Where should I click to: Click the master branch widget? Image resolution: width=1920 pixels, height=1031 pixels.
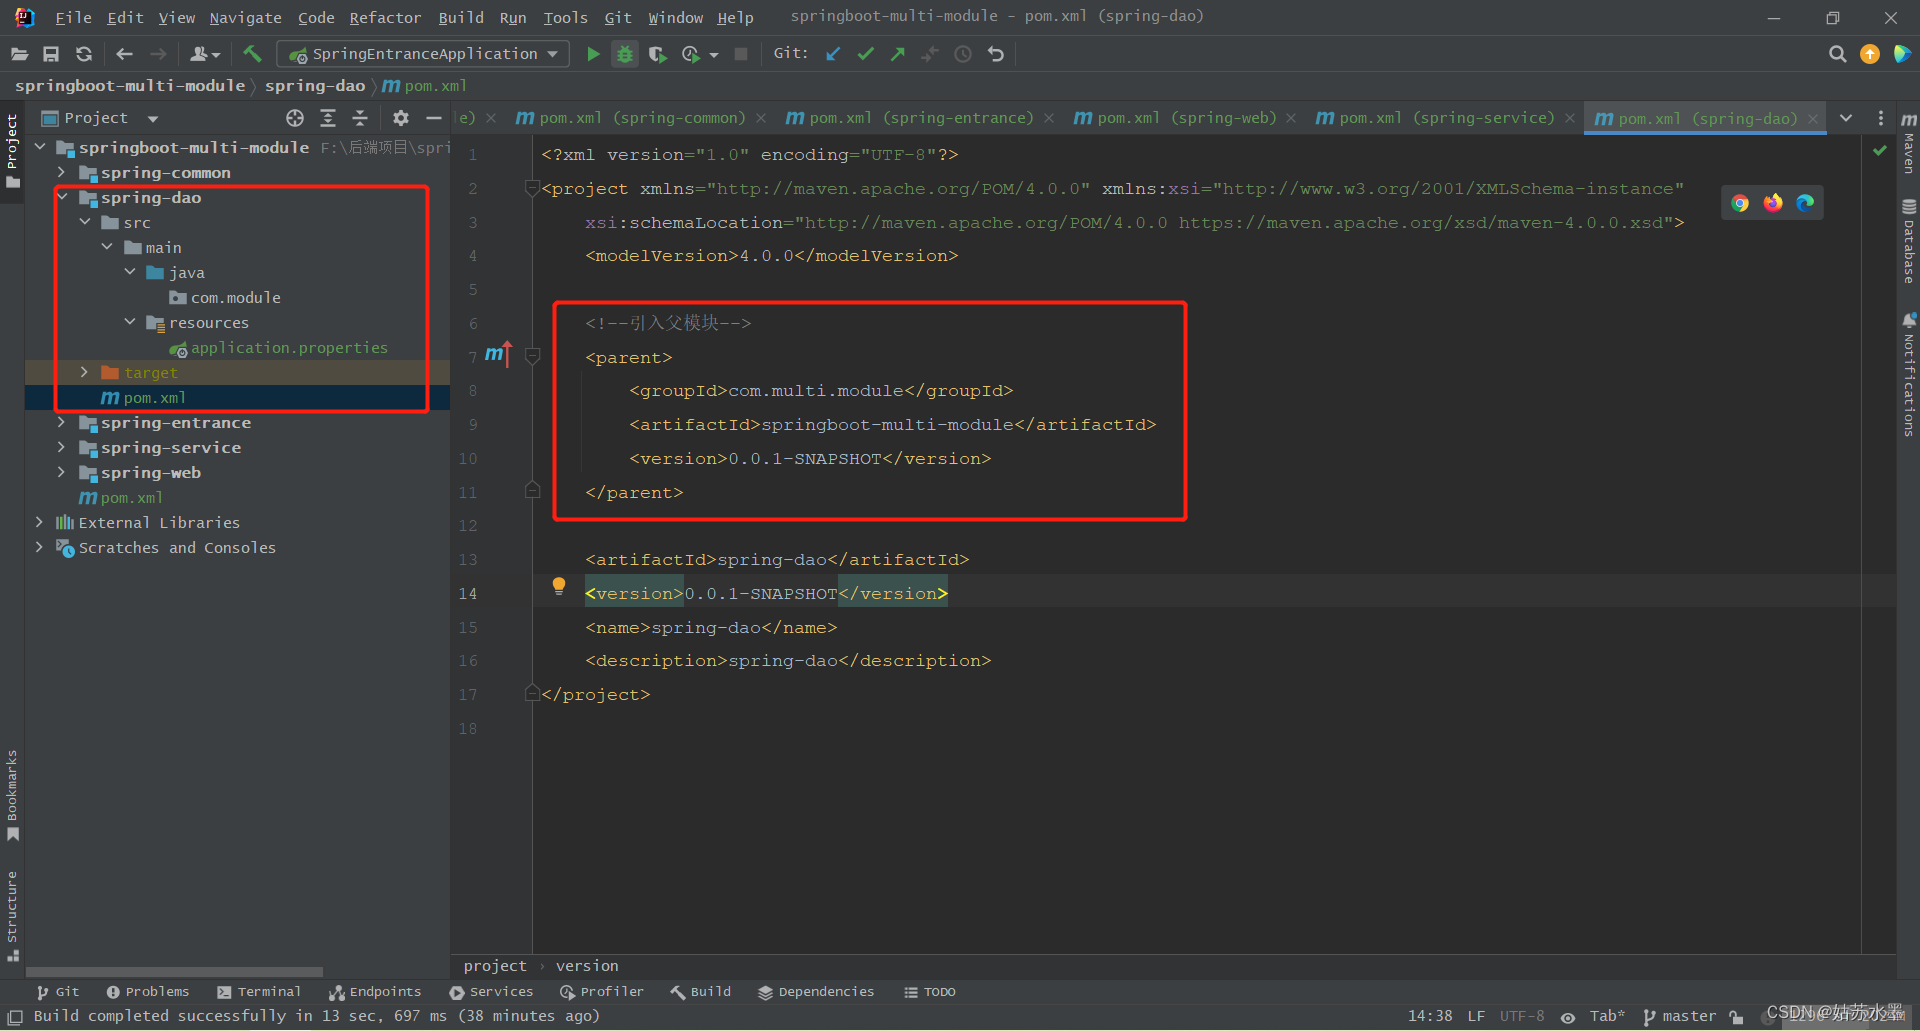(x=1680, y=1016)
